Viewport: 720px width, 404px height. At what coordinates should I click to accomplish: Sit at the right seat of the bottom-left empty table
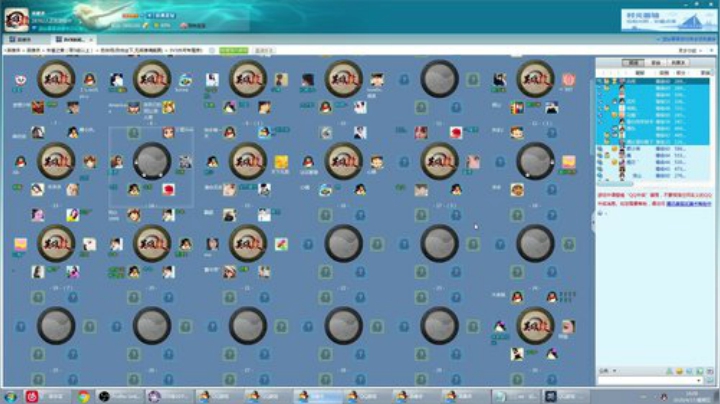90,326
